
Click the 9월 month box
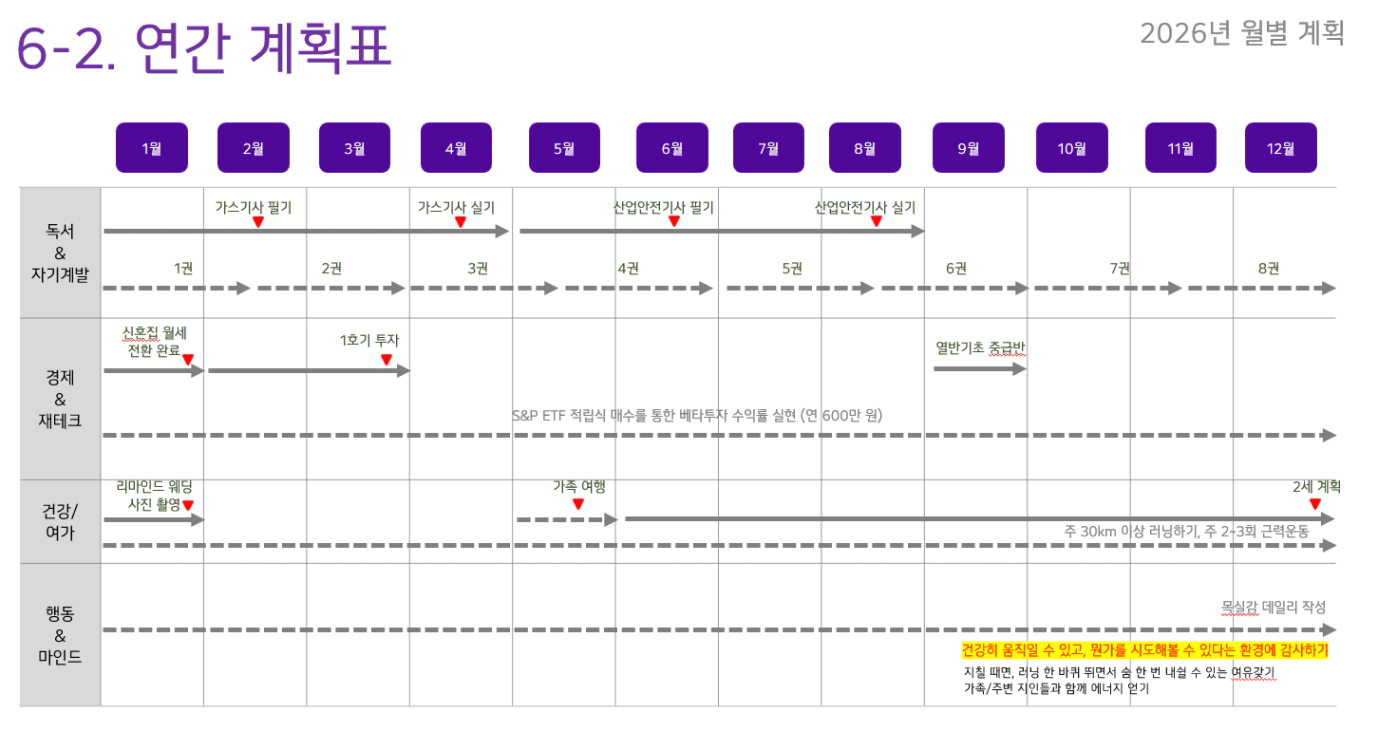click(x=968, y=148)
